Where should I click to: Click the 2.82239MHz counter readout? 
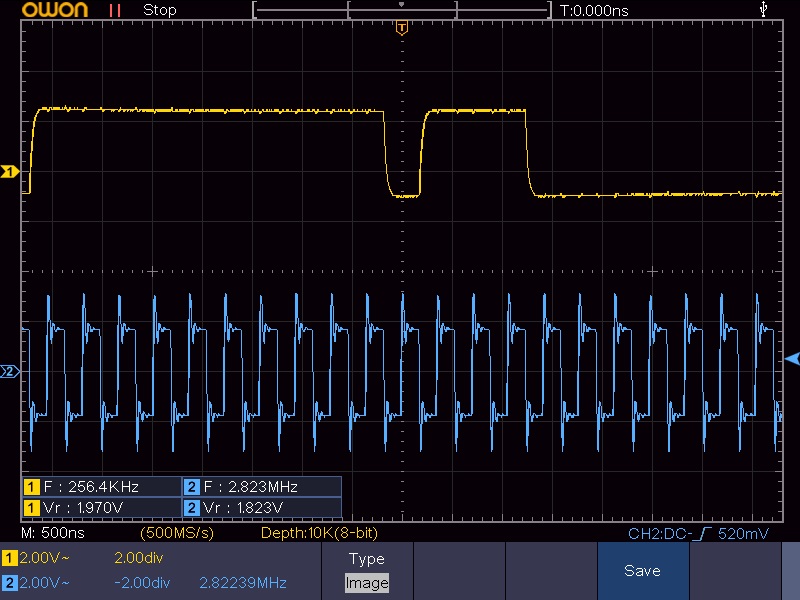(243, 582)
